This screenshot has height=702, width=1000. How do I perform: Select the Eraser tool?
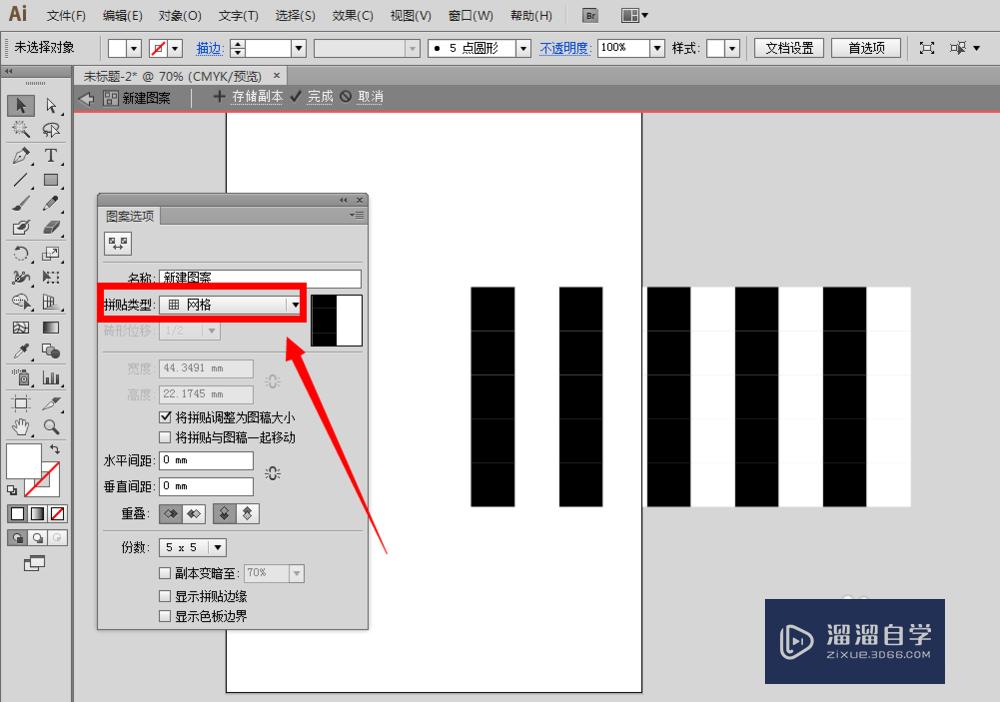coord(51,228)
